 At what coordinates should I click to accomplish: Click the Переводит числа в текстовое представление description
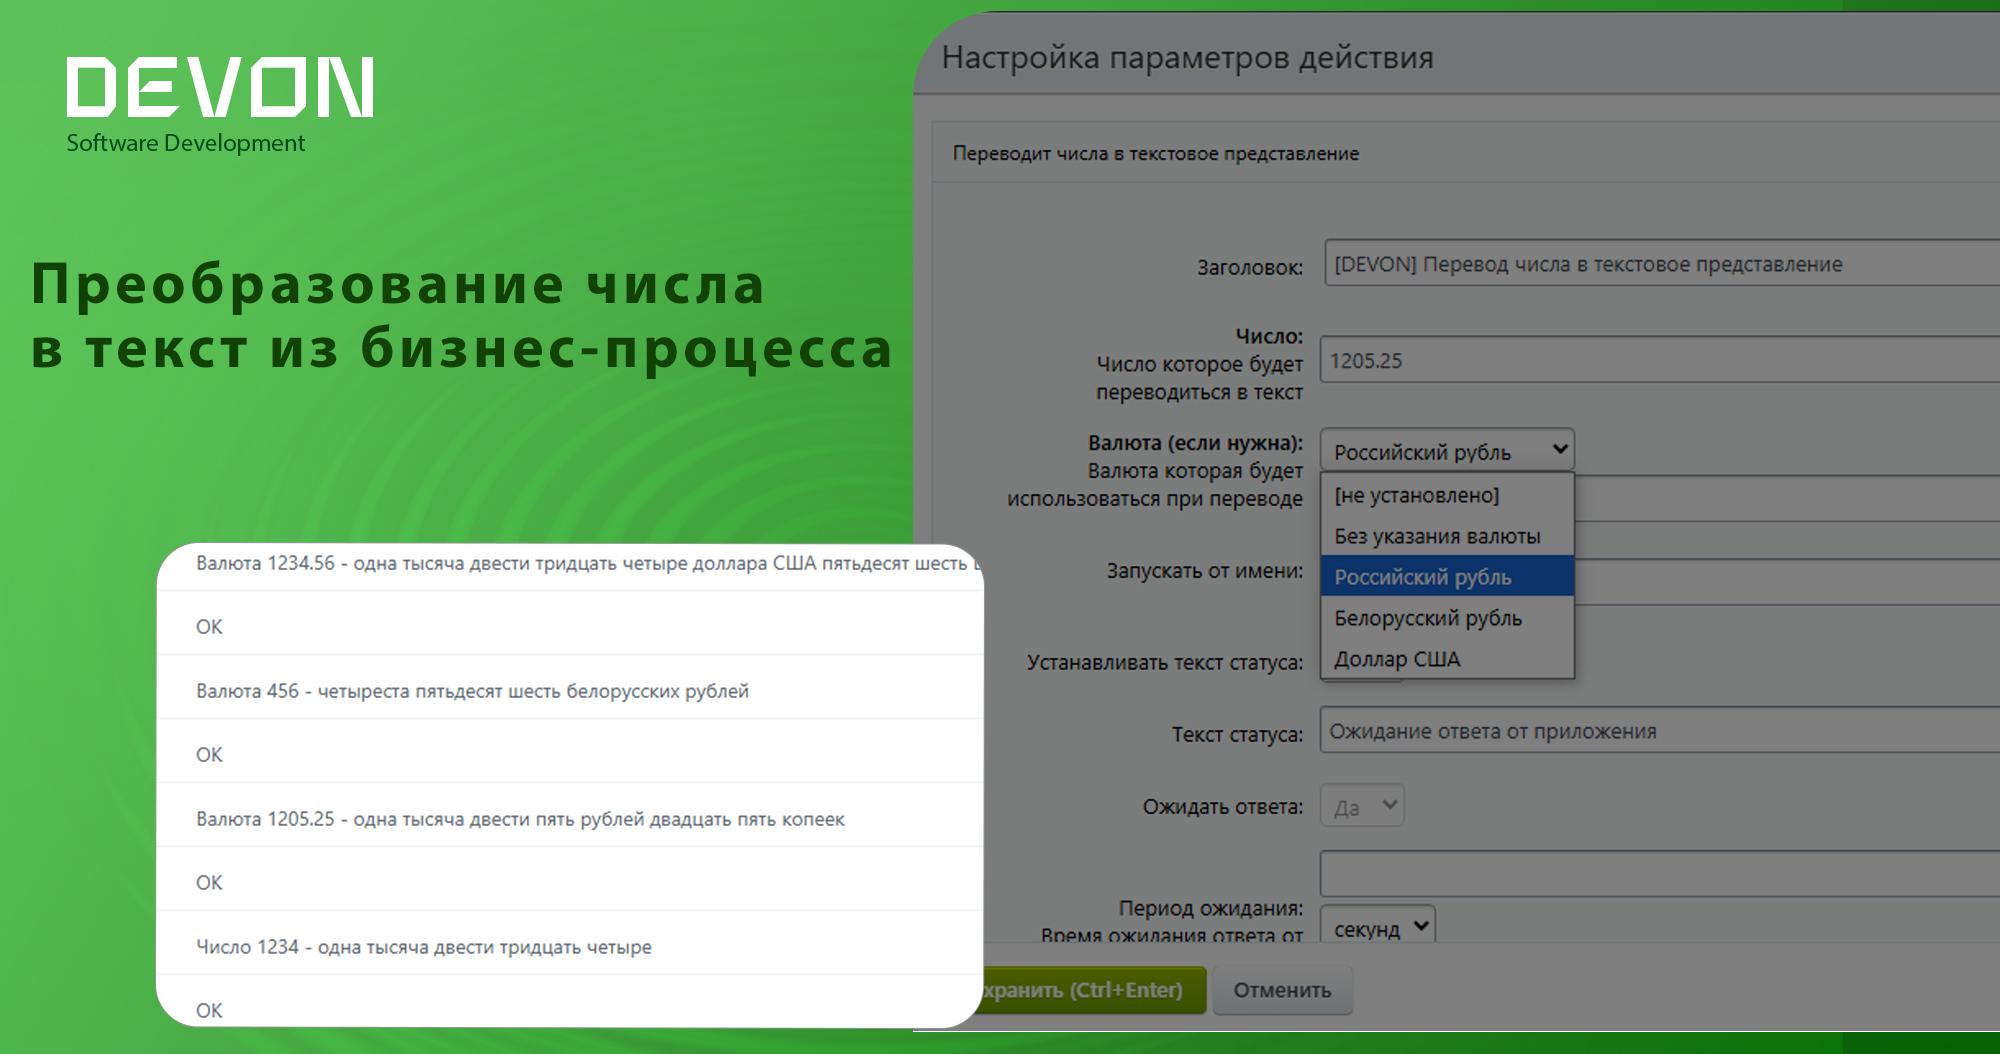[x=1155, y=153]
